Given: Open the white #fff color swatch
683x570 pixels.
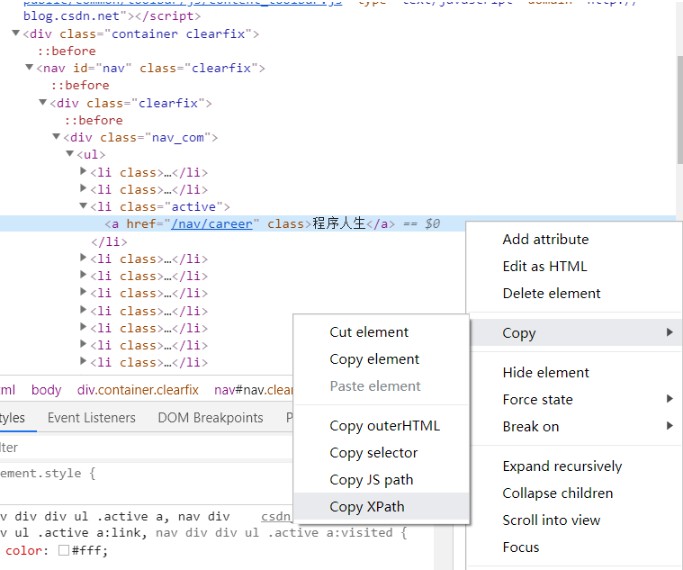Looking at the screenshot, I should tap(64, 550).
